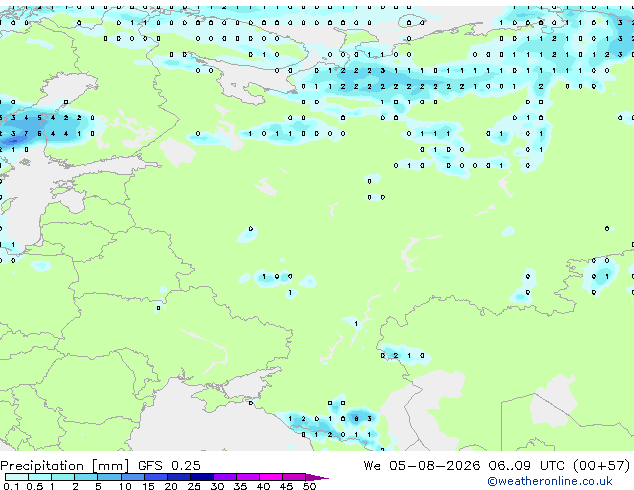
Task: Click the "50" legend scale label
Action: (309, 486)
